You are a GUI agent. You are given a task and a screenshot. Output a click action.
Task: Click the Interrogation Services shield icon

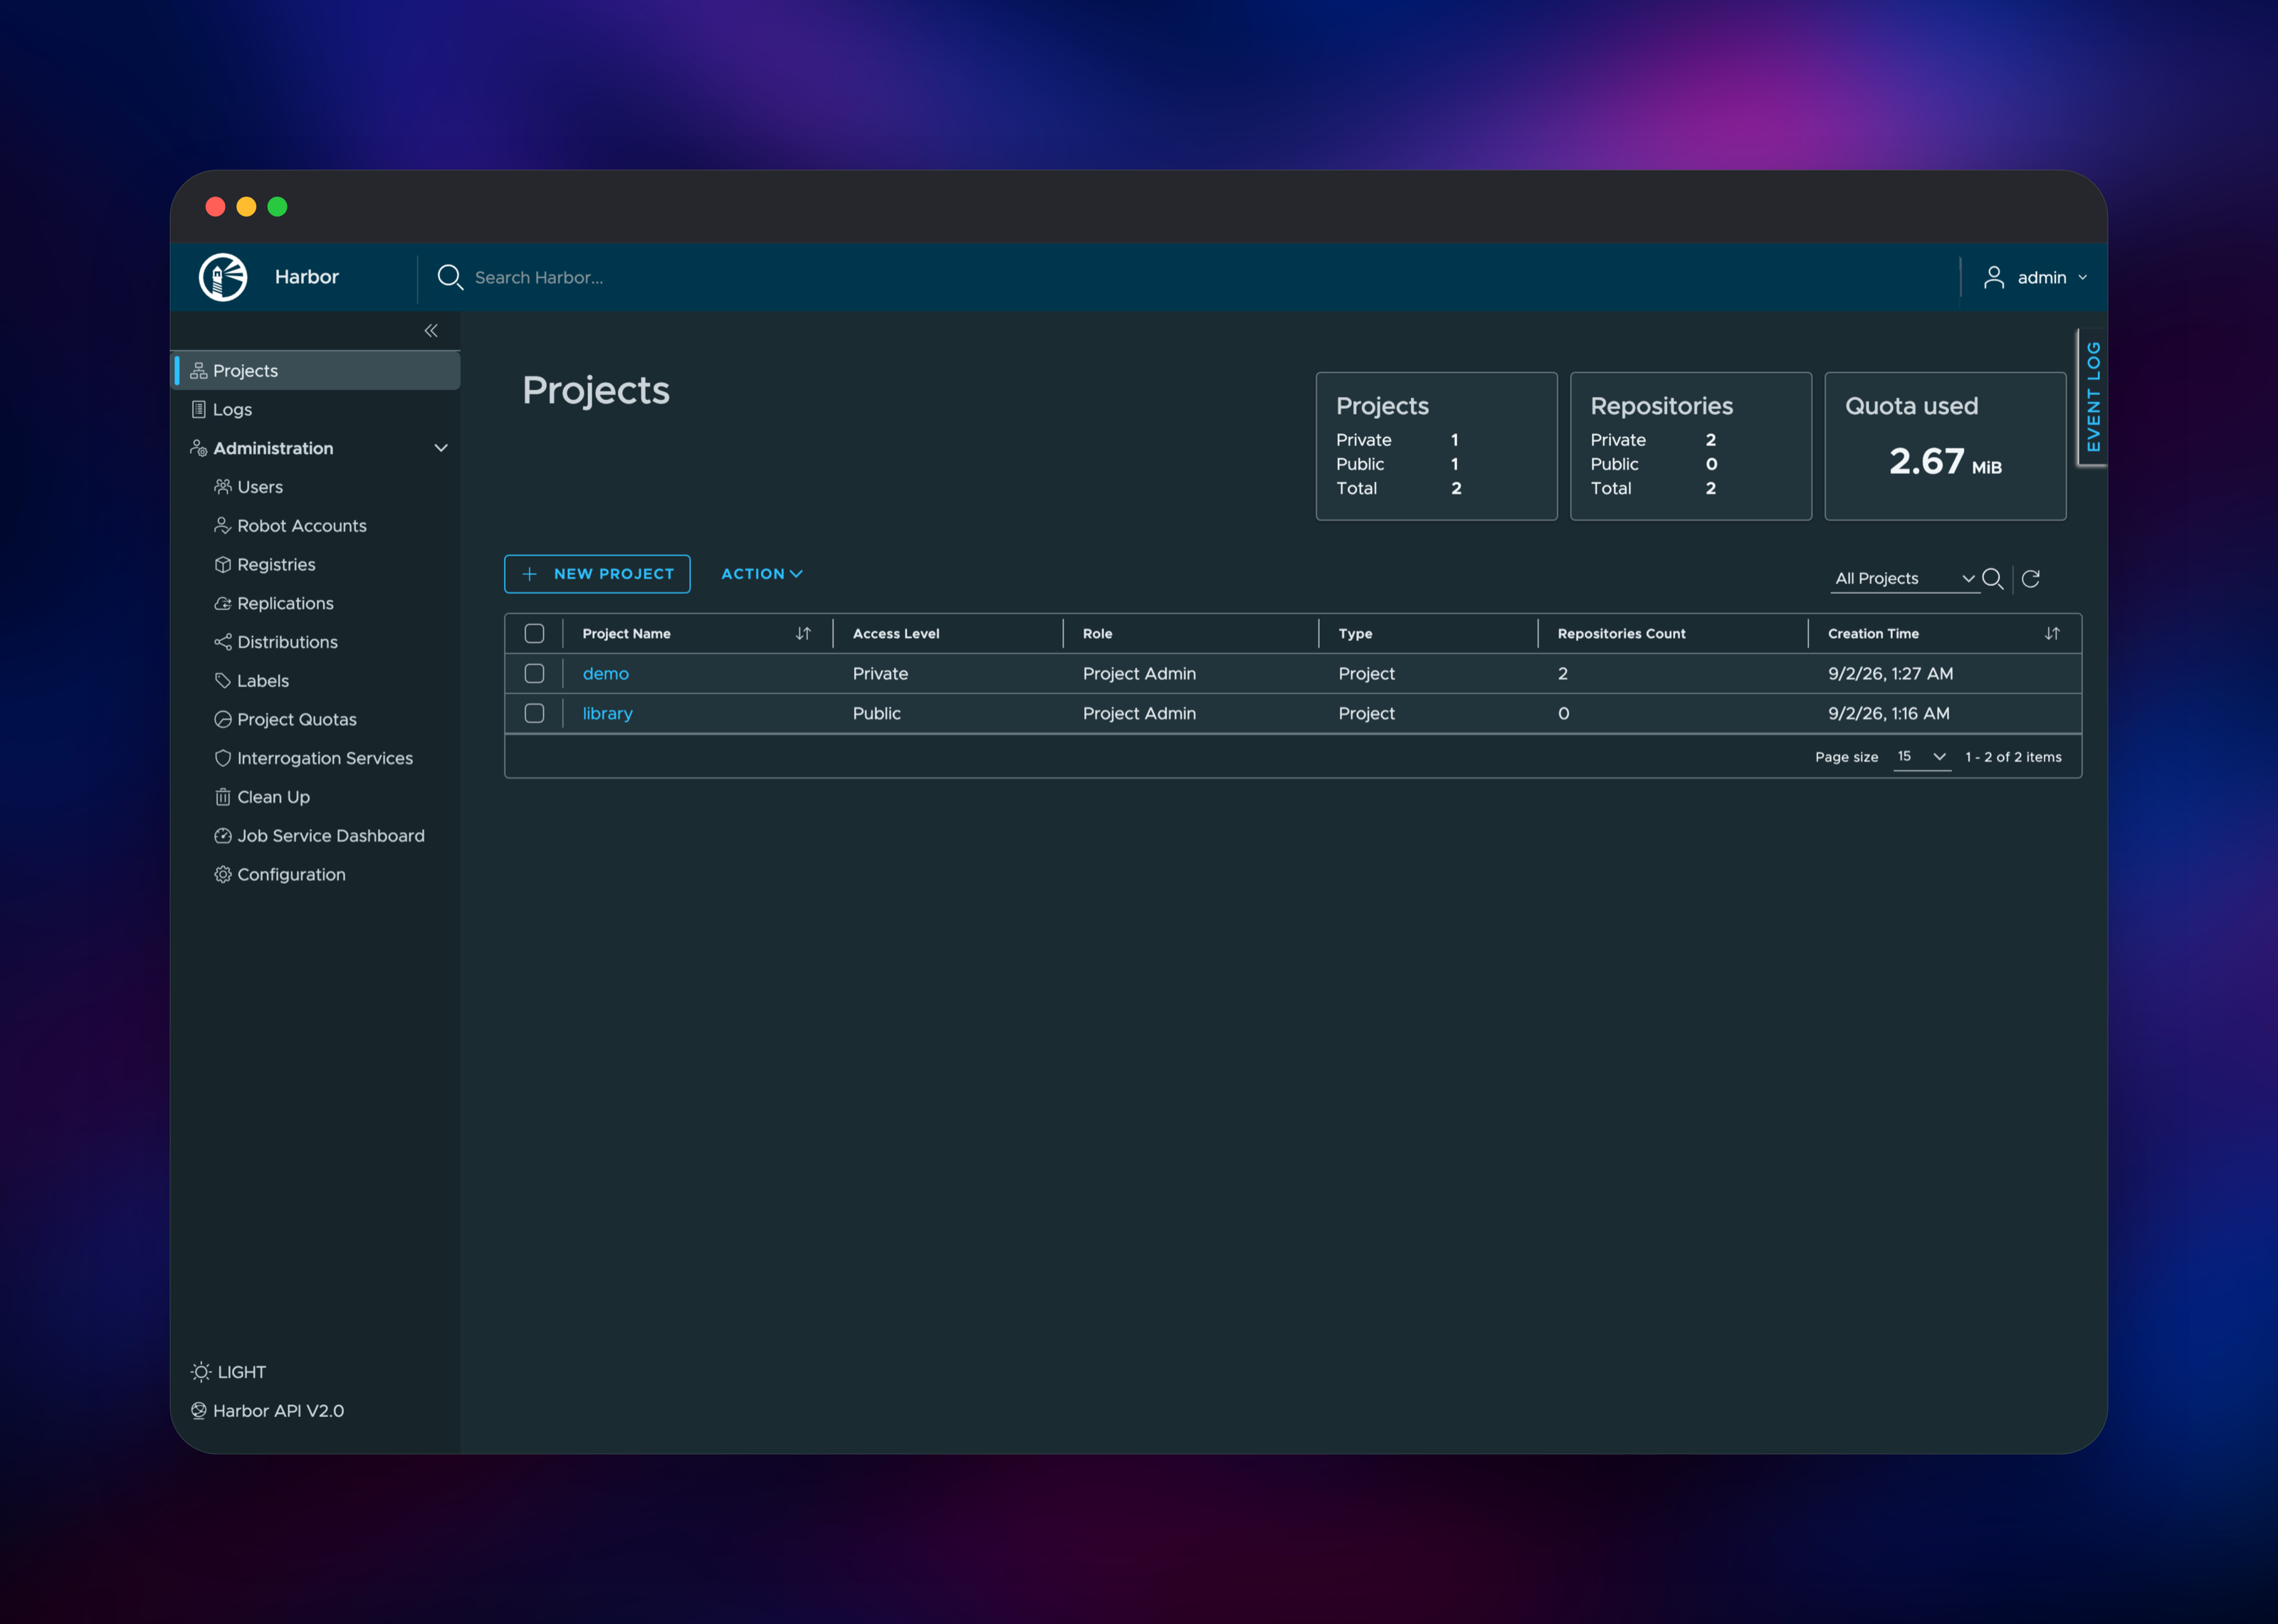(223, 759)
